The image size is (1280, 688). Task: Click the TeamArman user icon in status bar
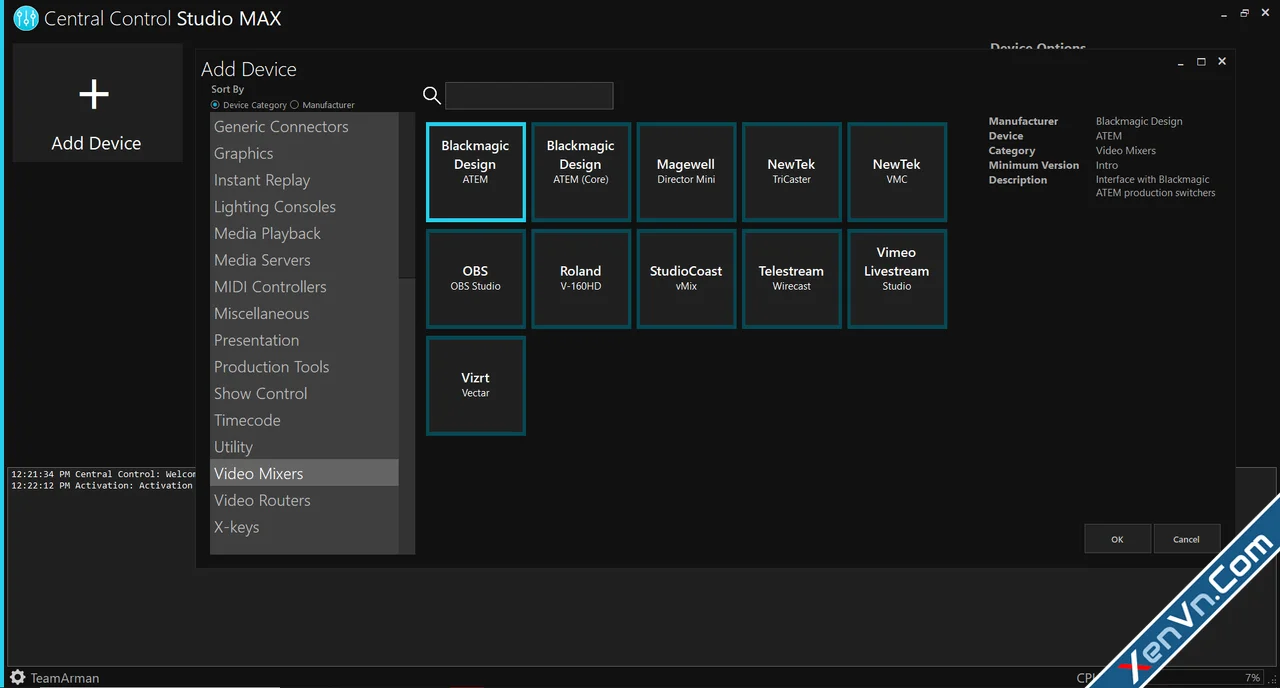pos(18,678)
